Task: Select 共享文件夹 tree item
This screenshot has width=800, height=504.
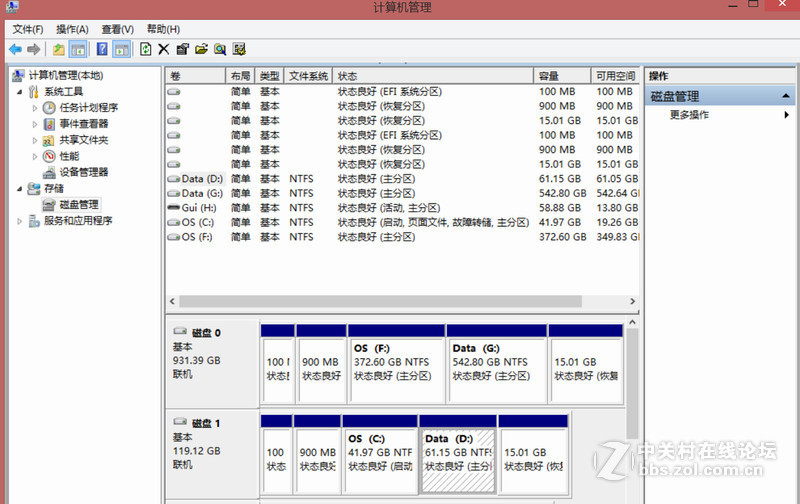Action: 84,140
